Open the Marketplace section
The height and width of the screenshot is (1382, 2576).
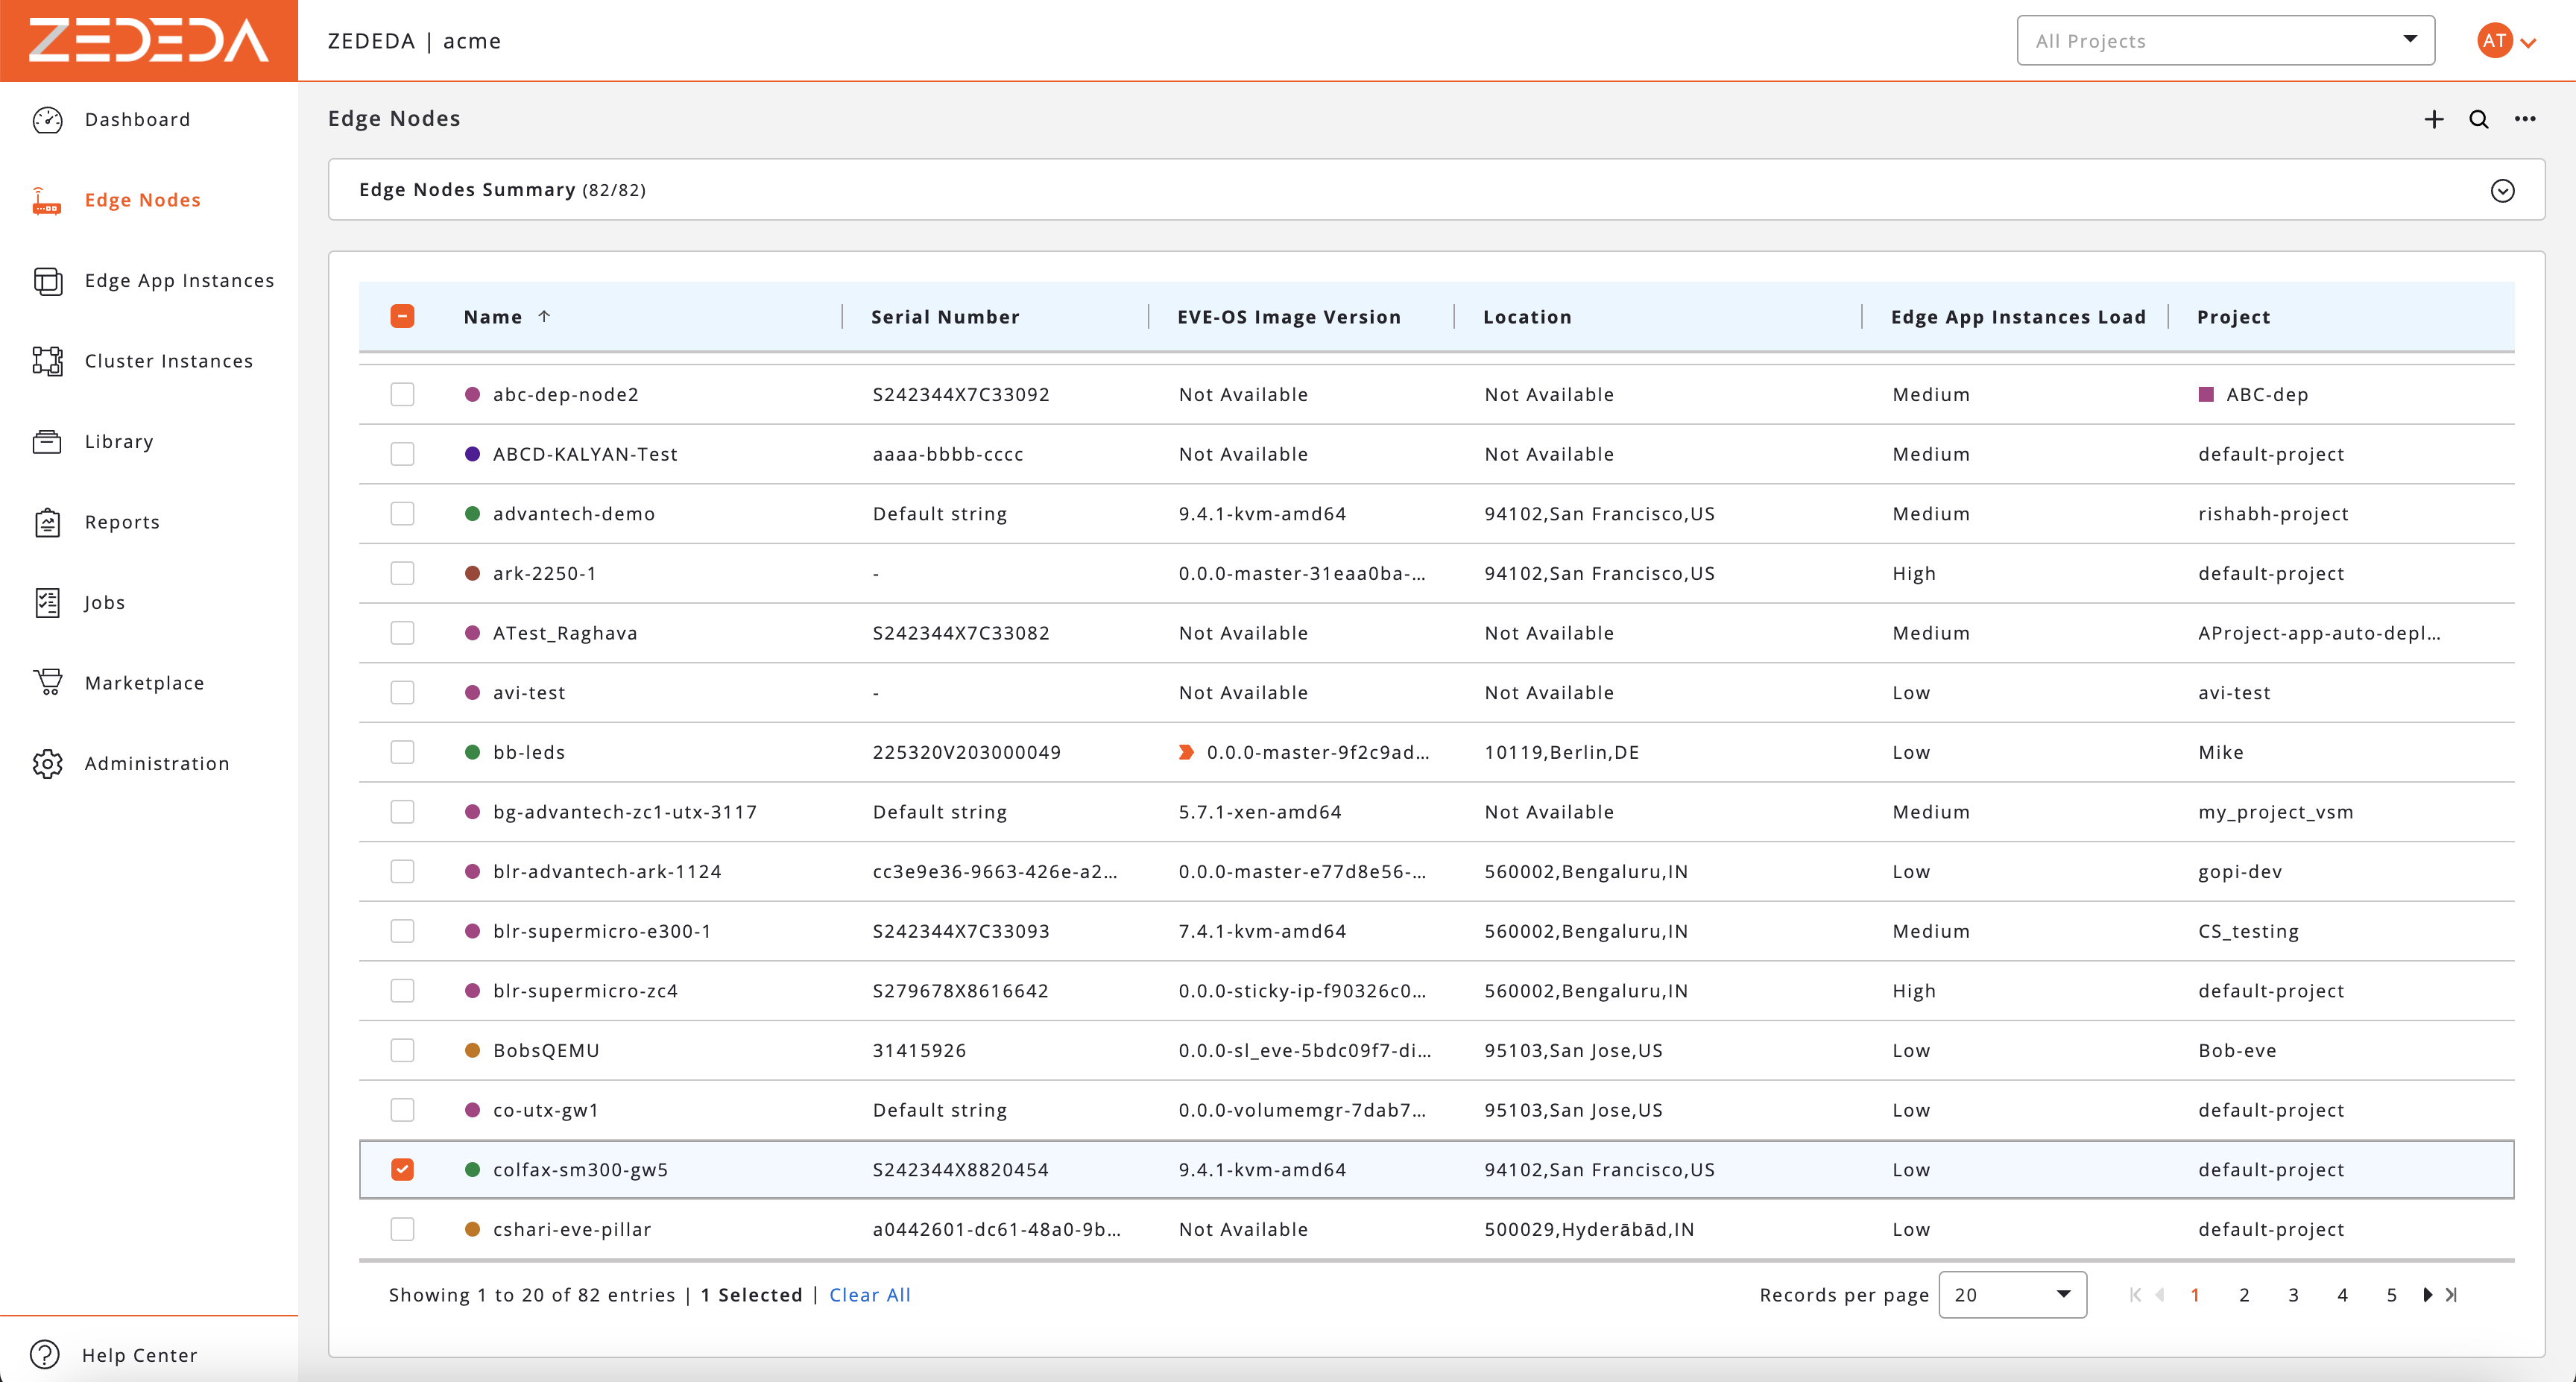point(144,682)
